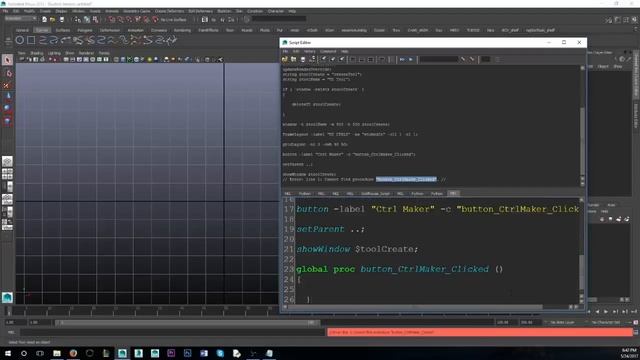Image resolution: width=640 pixels, height=360 pixels.
Task: Clear Input in Script Editor toolbar
Action: coord(333,60)
